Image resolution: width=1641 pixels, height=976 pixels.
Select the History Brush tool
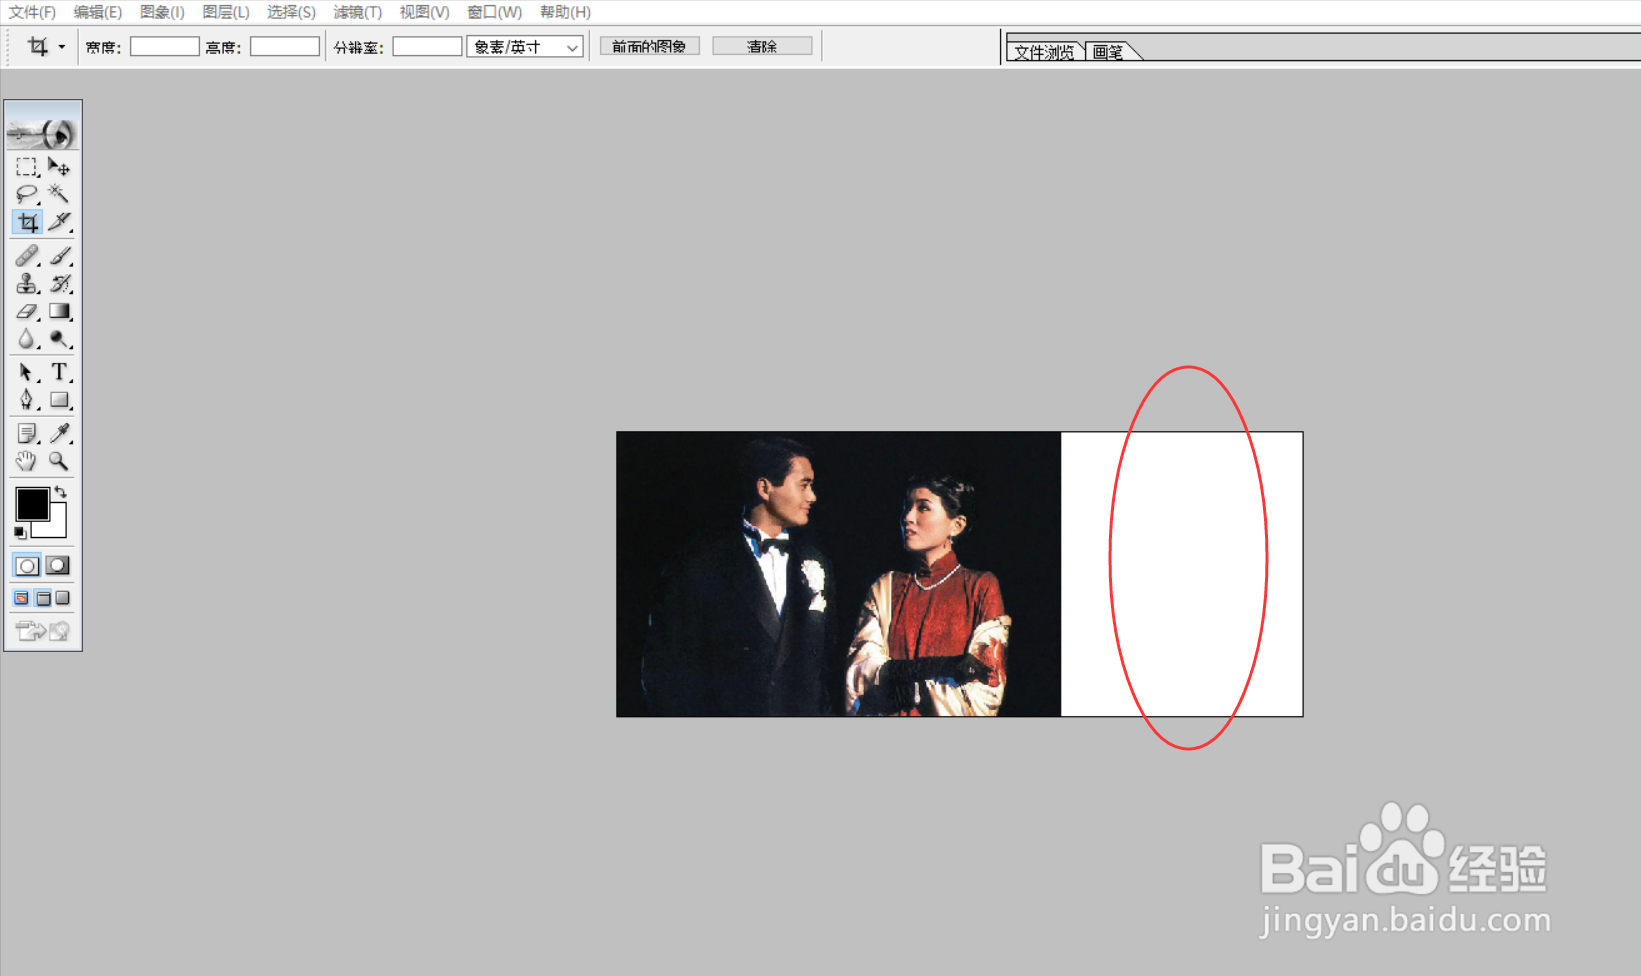click(x=60, y=284)
